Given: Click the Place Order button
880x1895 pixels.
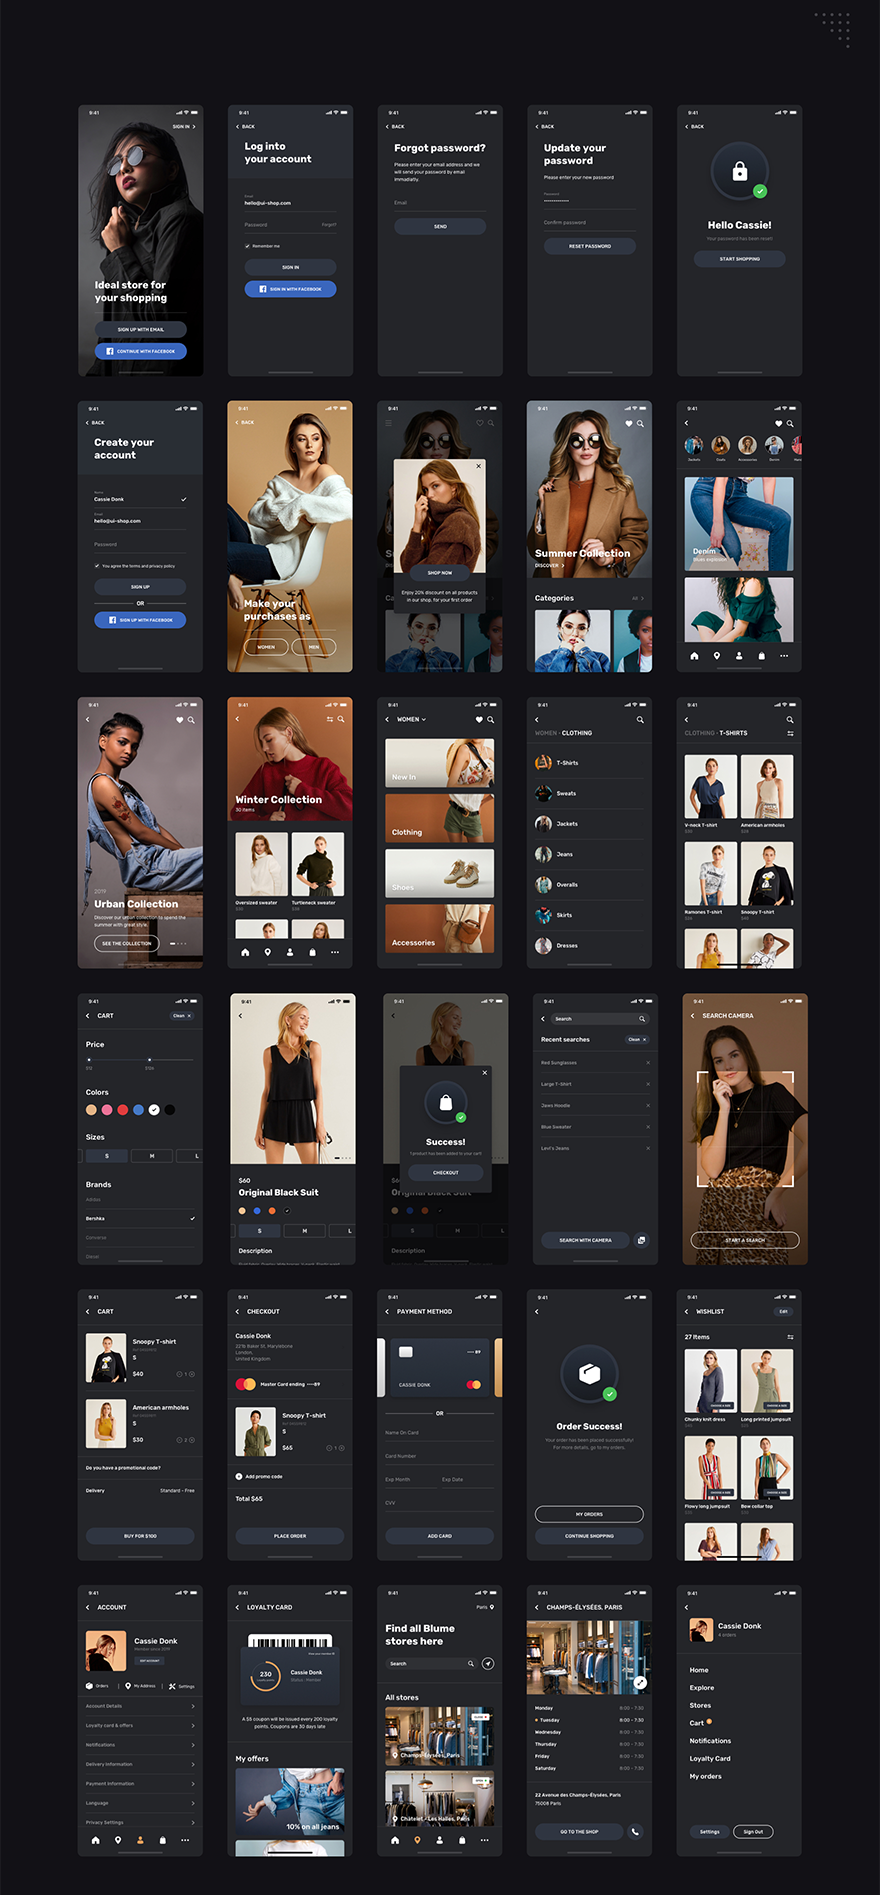Looking at the screenshot, I should [290, 1536].
